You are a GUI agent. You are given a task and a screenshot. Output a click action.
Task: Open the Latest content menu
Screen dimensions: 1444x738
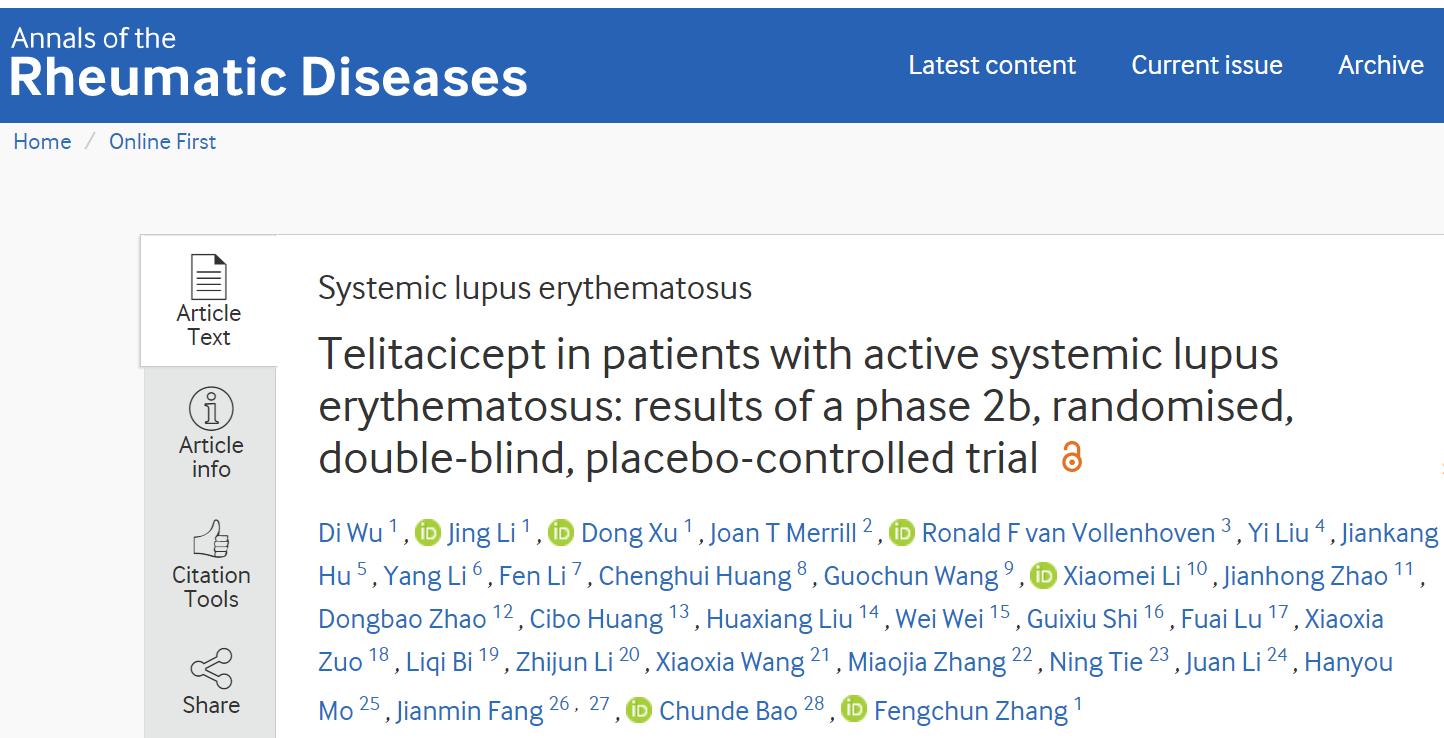pos(992,65)
